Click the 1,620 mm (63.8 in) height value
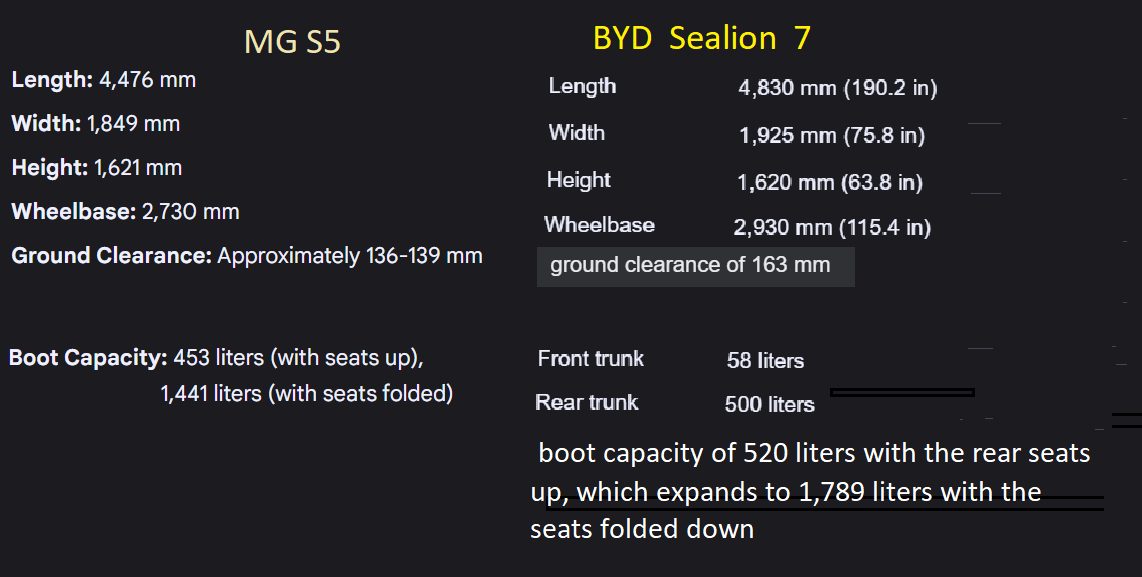1142x577 pixels. [830, 182]
